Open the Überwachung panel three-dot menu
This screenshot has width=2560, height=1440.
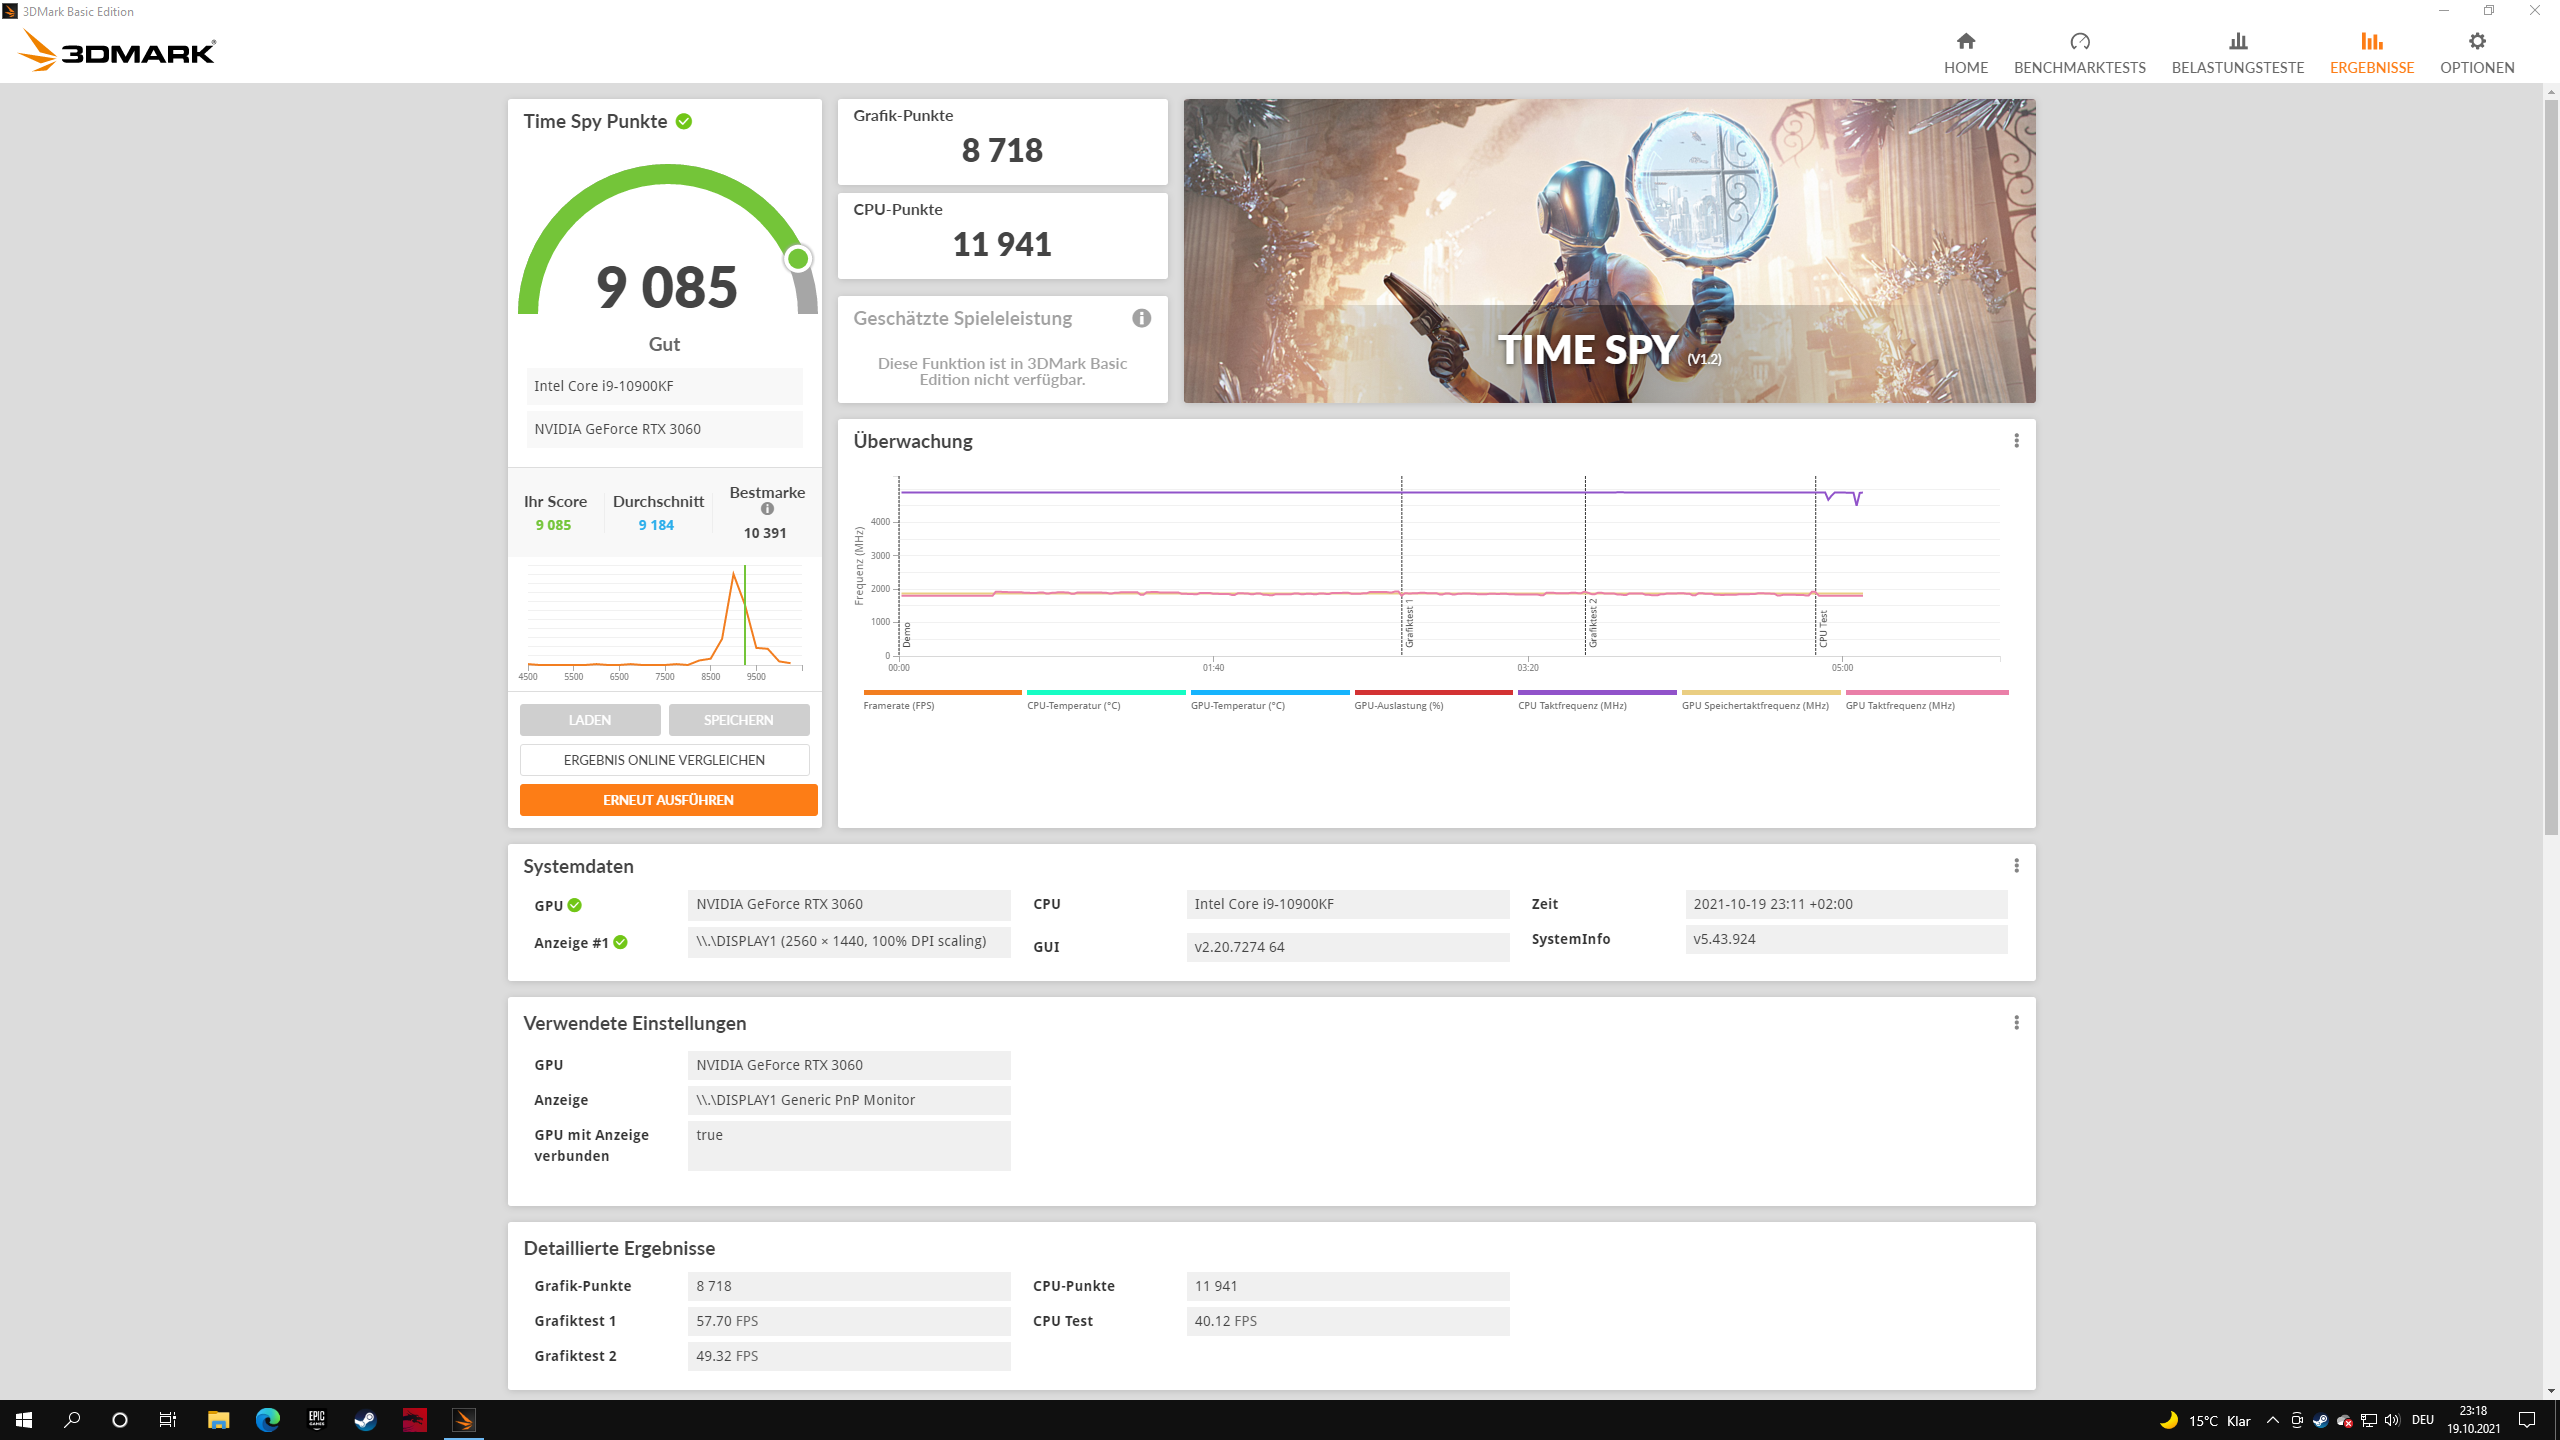tap(2016, 441)
